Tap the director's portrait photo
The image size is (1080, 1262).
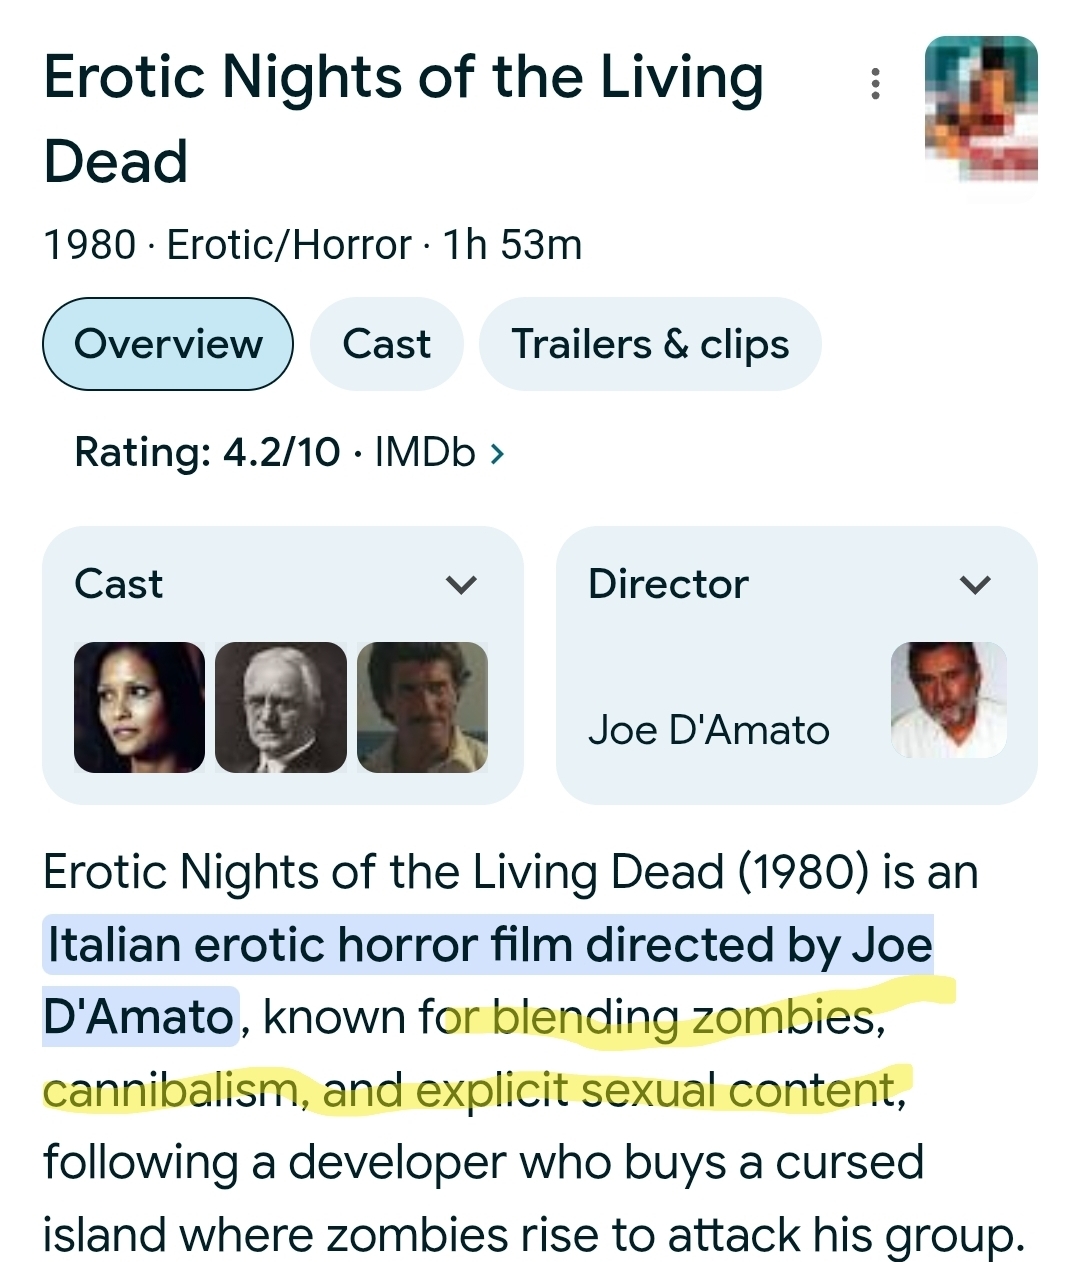coord(948,700)
